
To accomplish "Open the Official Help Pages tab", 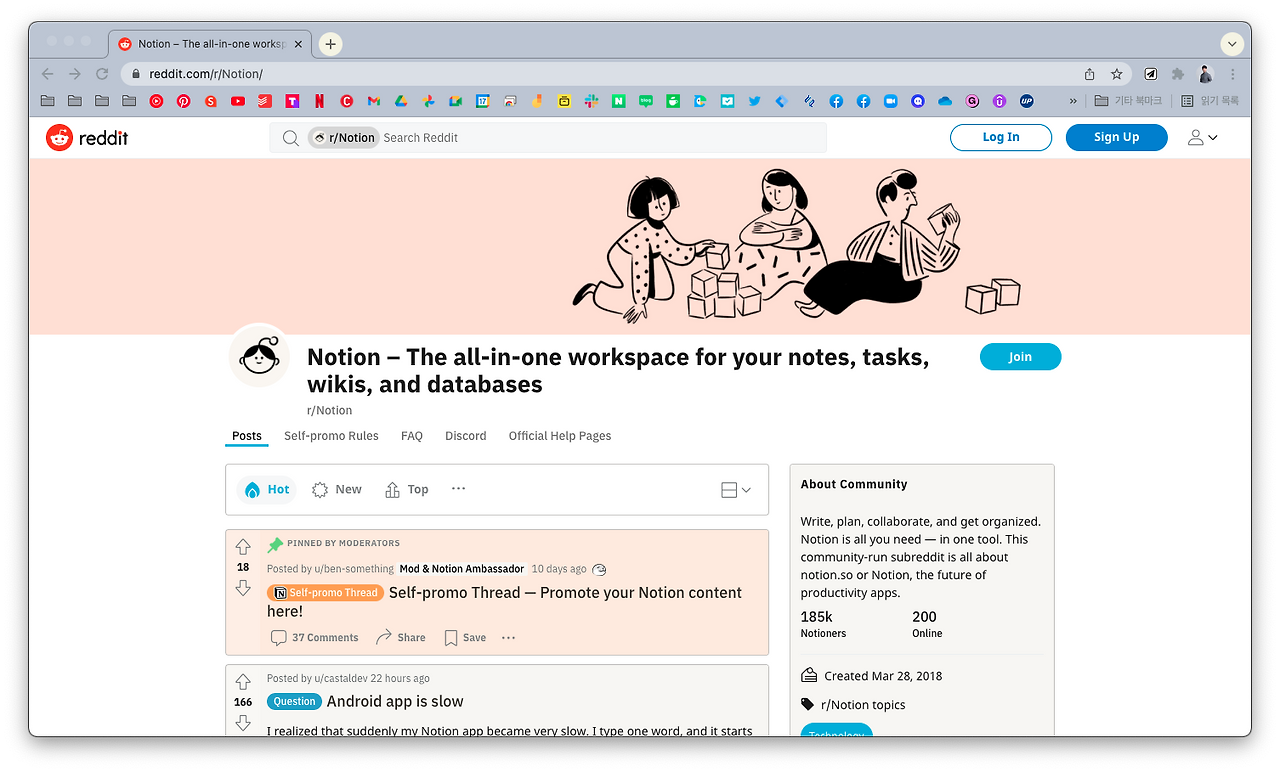I will [x=560, y=436].
